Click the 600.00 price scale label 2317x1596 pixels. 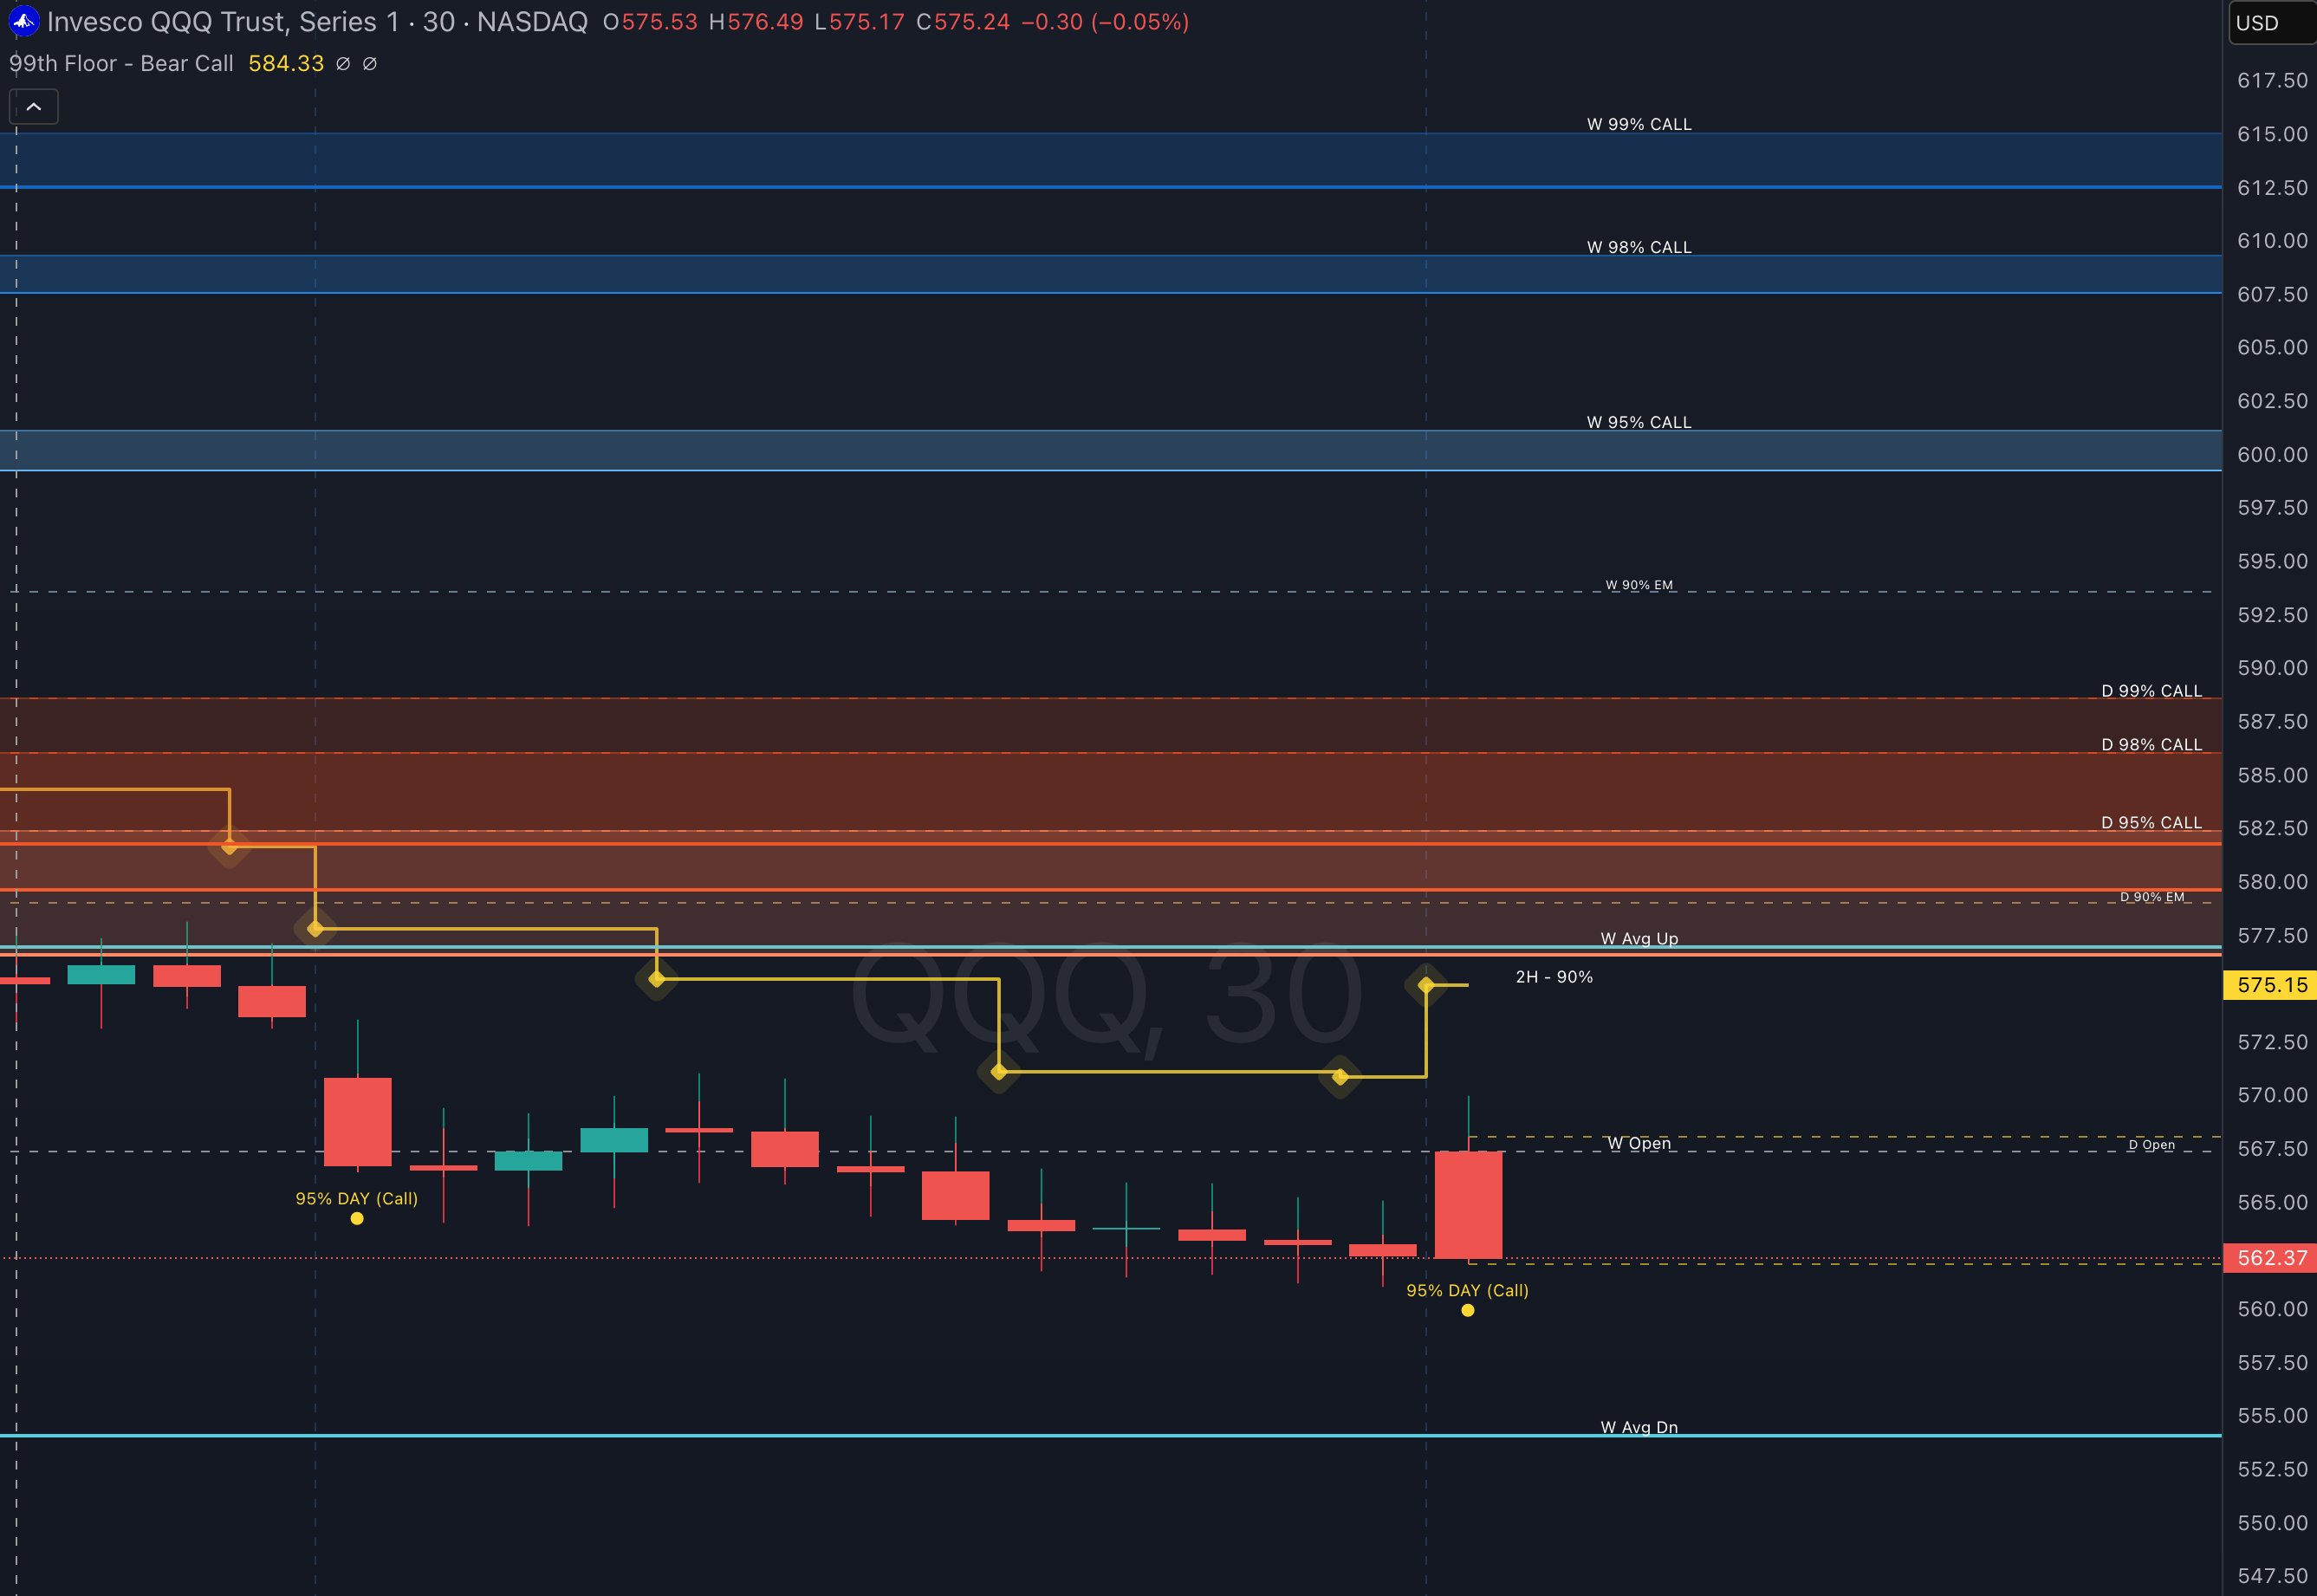[x=2272, y=455]
